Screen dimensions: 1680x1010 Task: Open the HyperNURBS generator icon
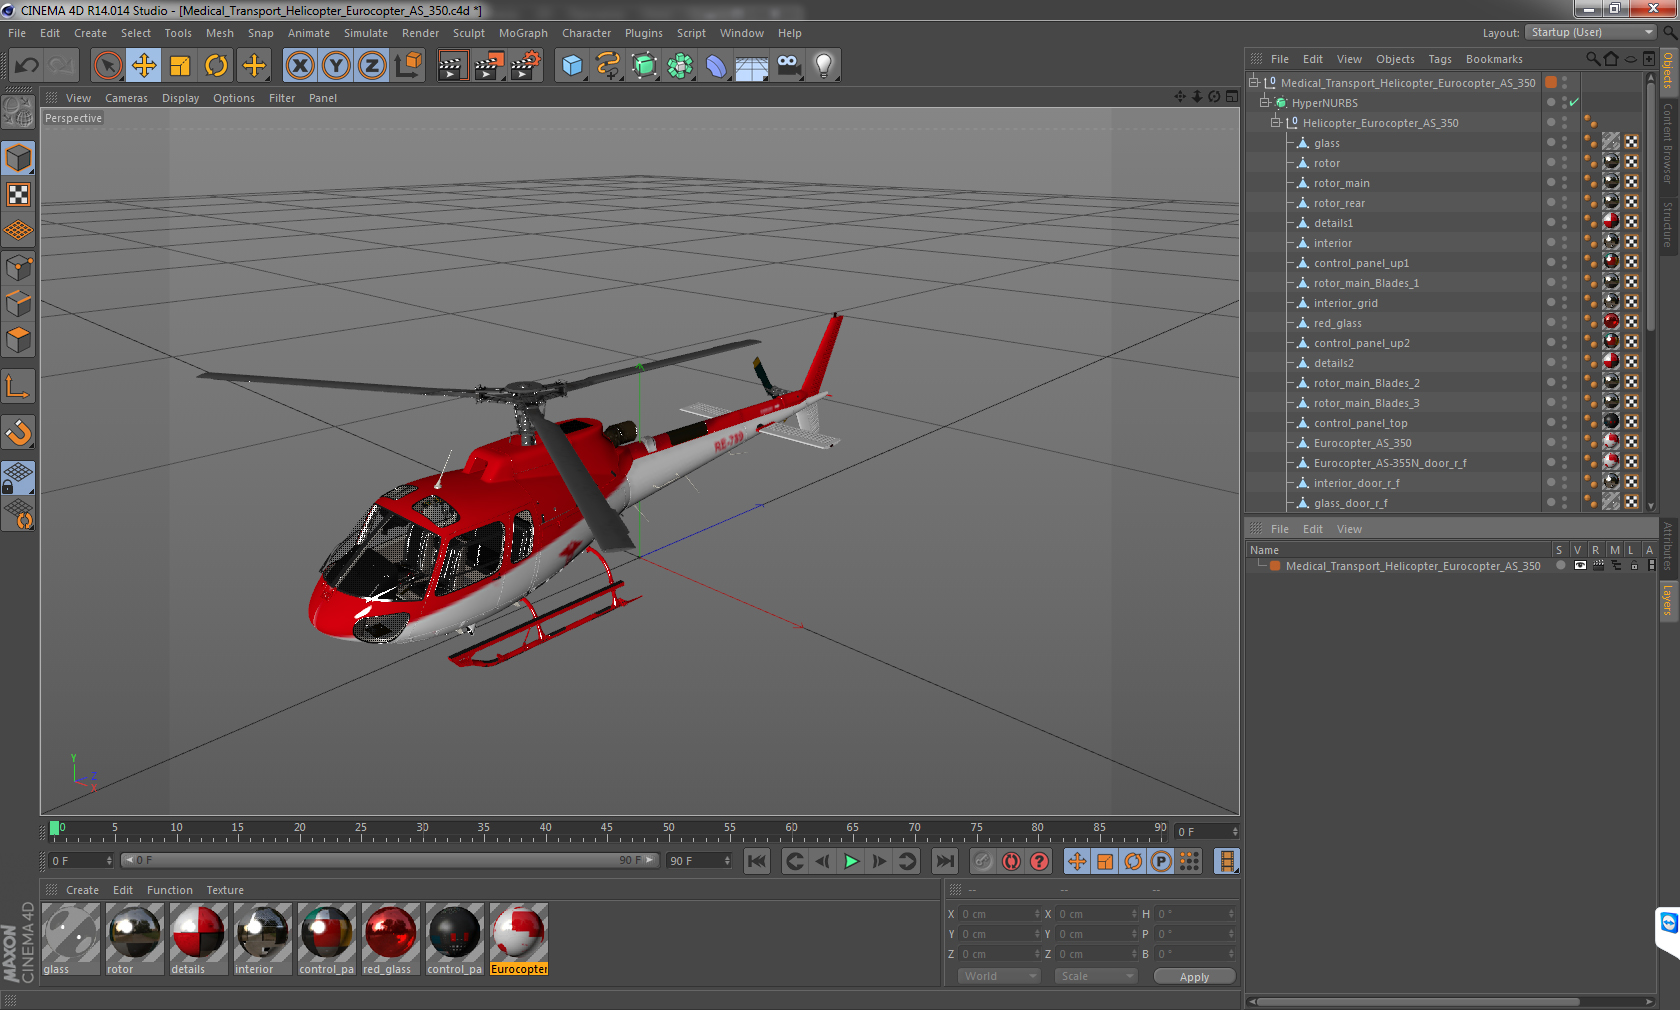644,66
